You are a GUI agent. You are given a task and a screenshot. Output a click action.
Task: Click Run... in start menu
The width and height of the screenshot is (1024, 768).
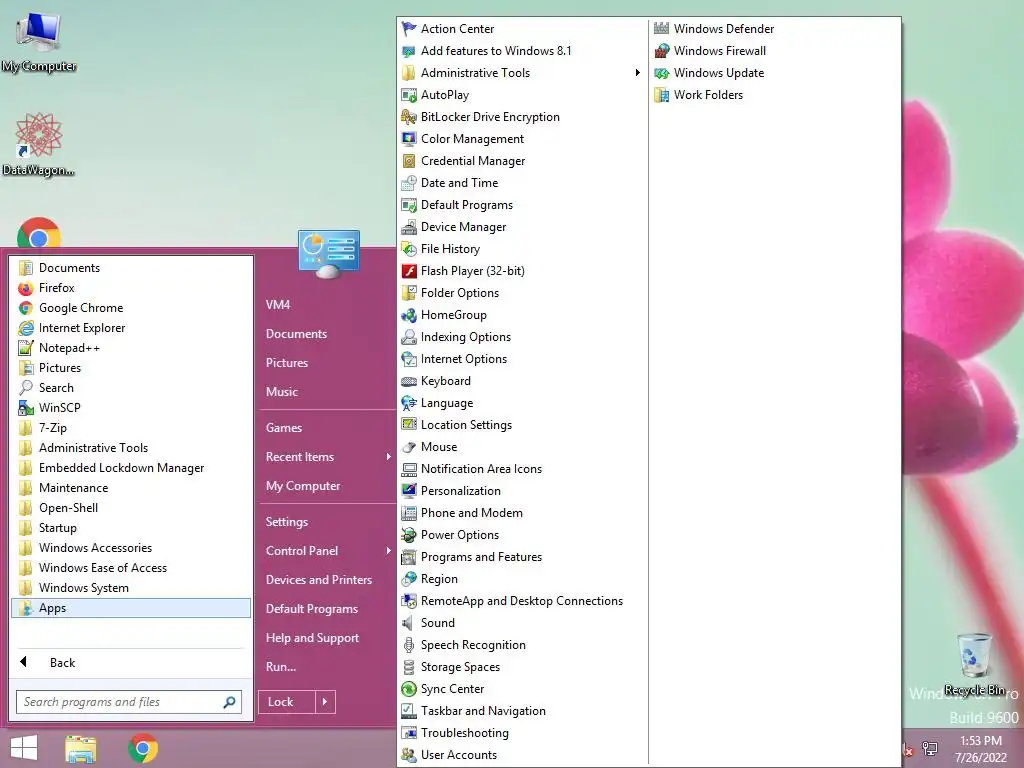(x=281, y=667)
